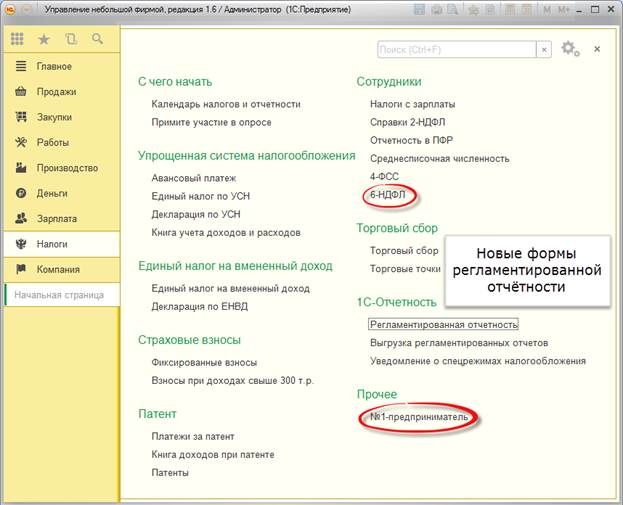Close the Налоги menu panel
The image size is (623, 505).
point(597,49)
